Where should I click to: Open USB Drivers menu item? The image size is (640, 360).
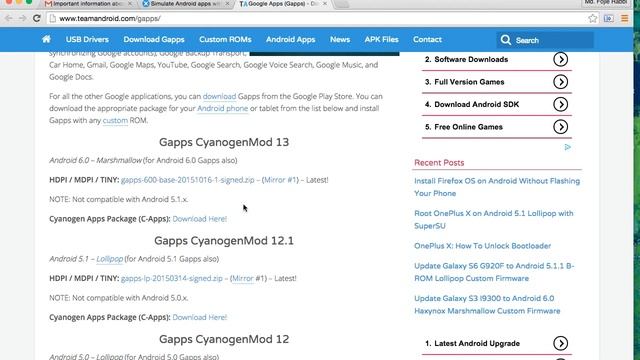click(x=87, y=40)
